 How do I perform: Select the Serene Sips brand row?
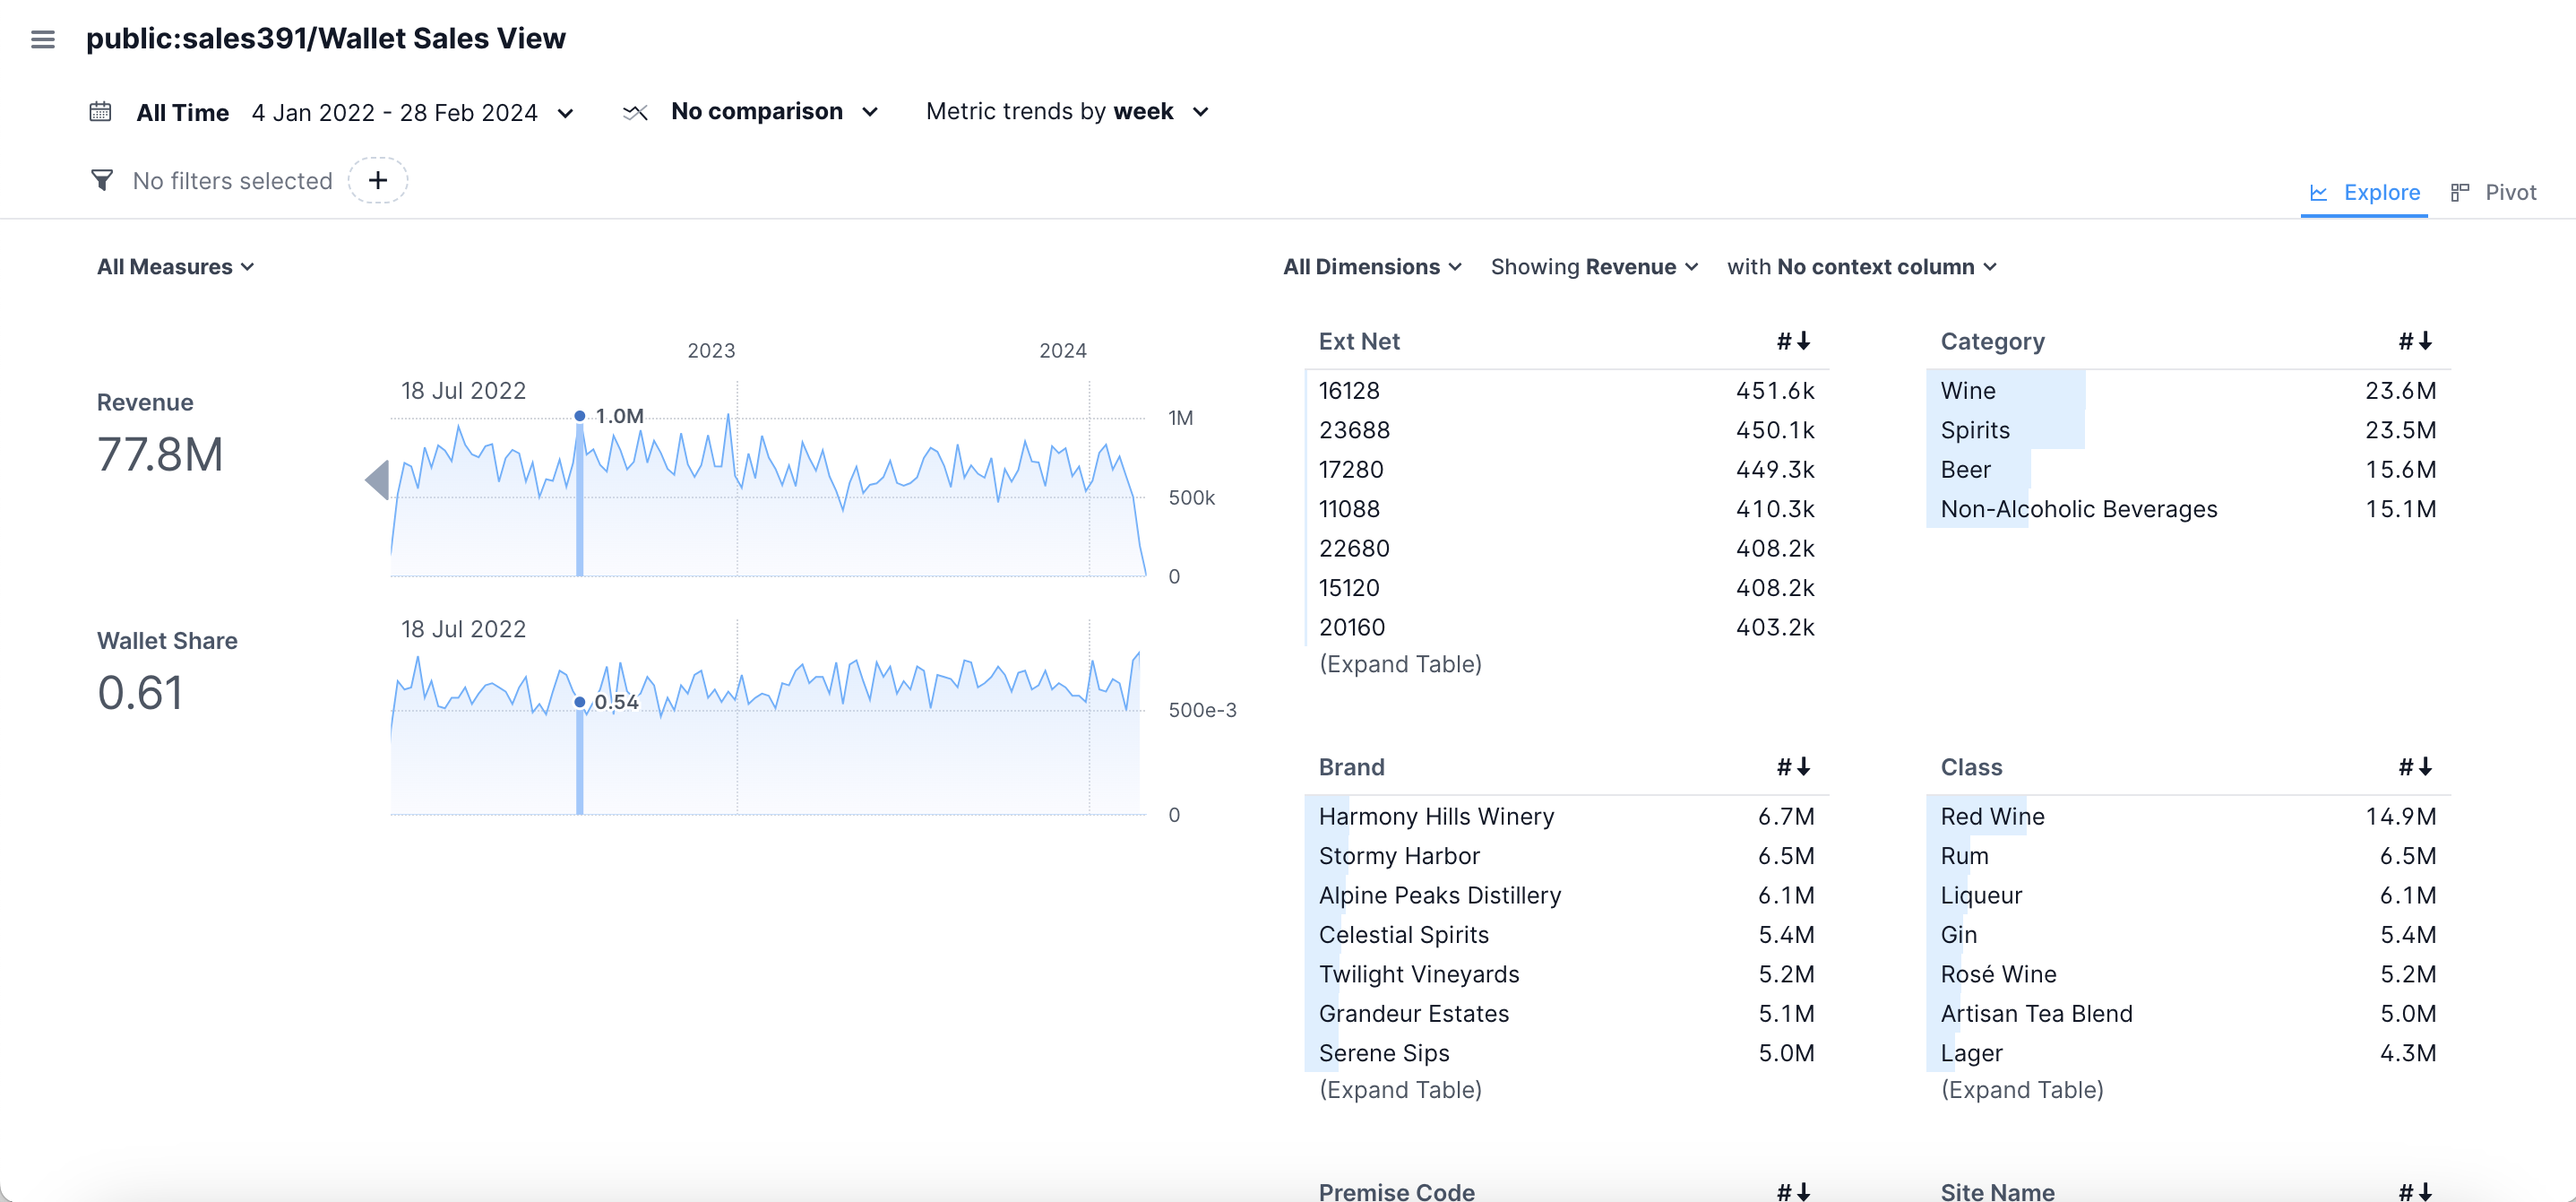pyautogui.click(x=1566, y=1053)
